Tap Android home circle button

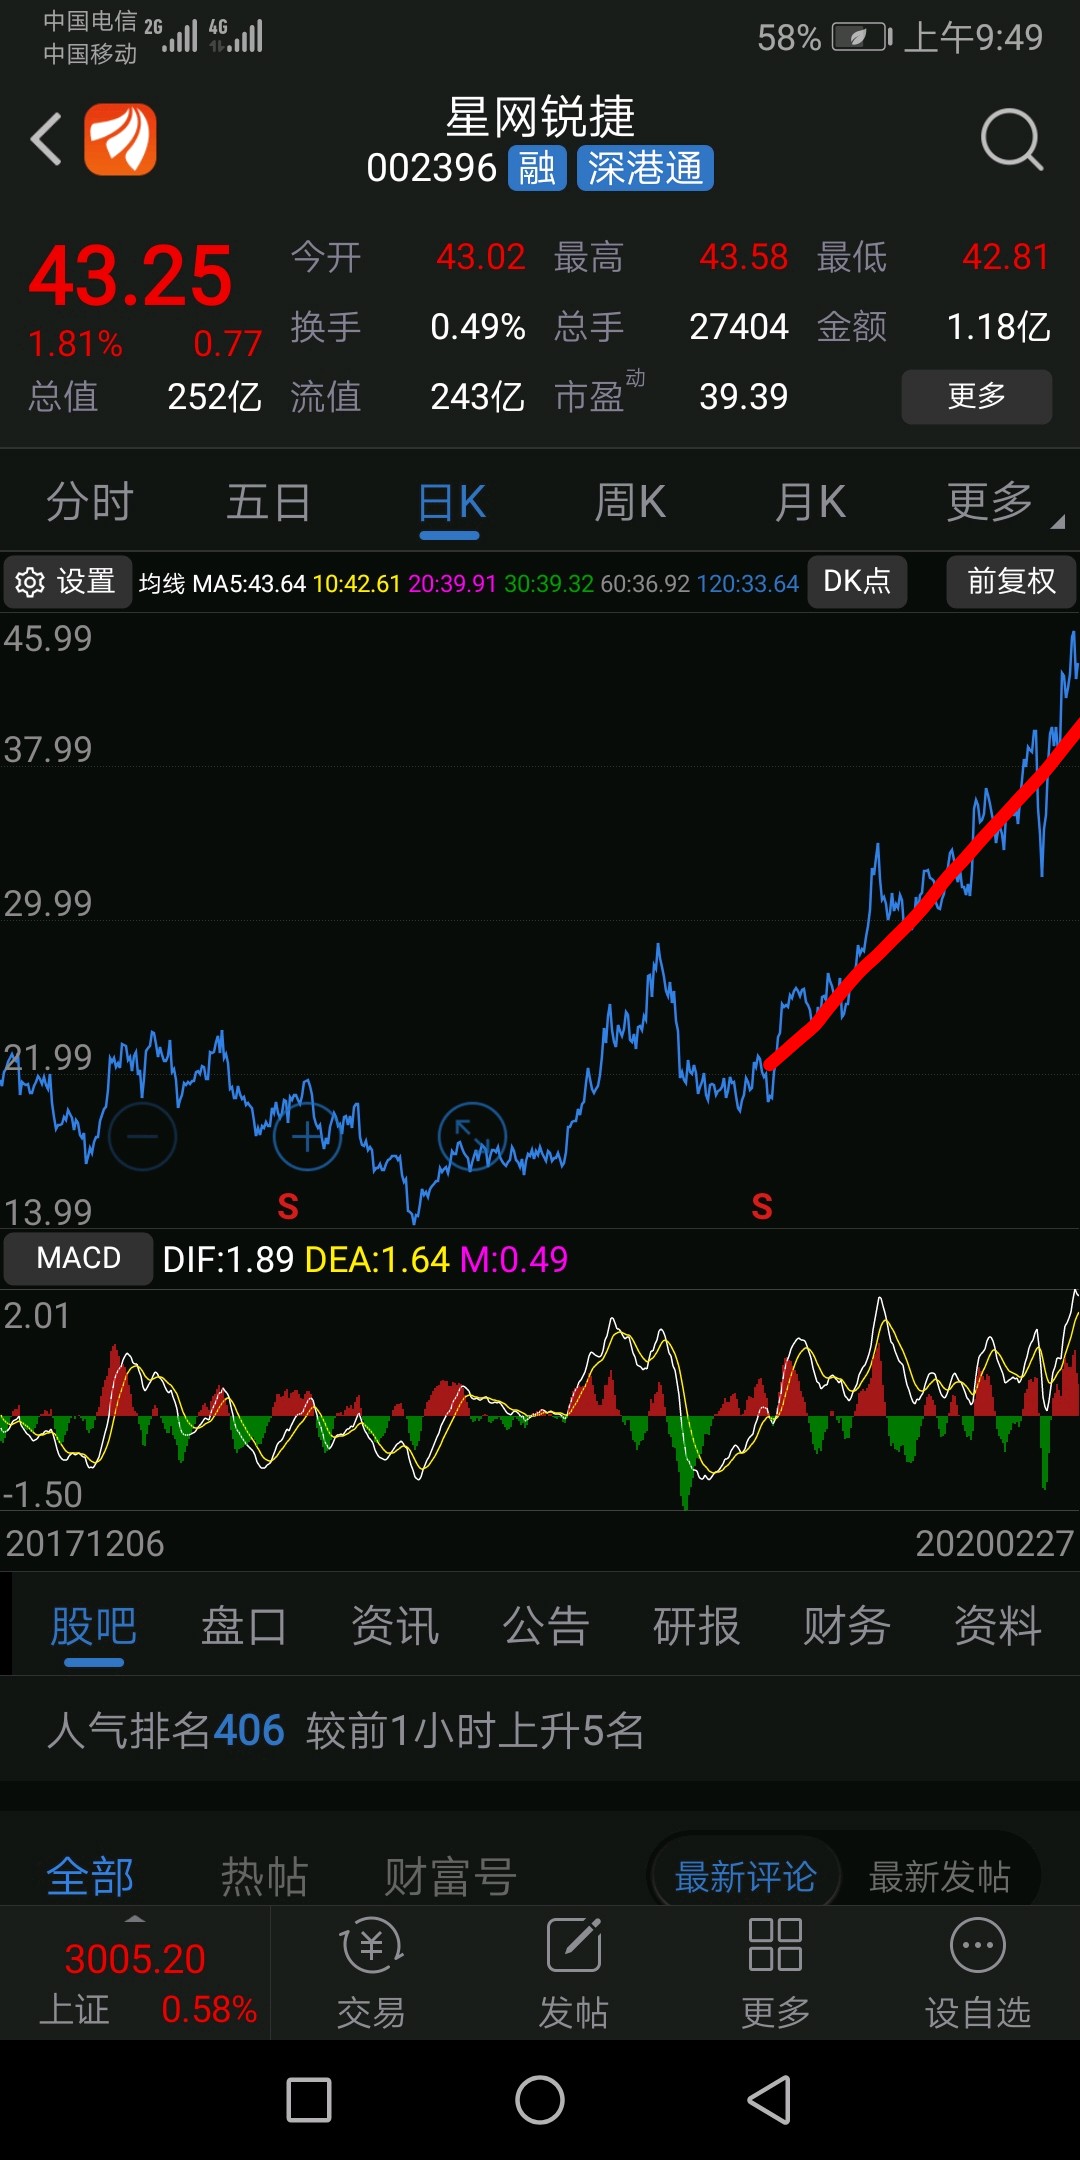coord(540,2100)
